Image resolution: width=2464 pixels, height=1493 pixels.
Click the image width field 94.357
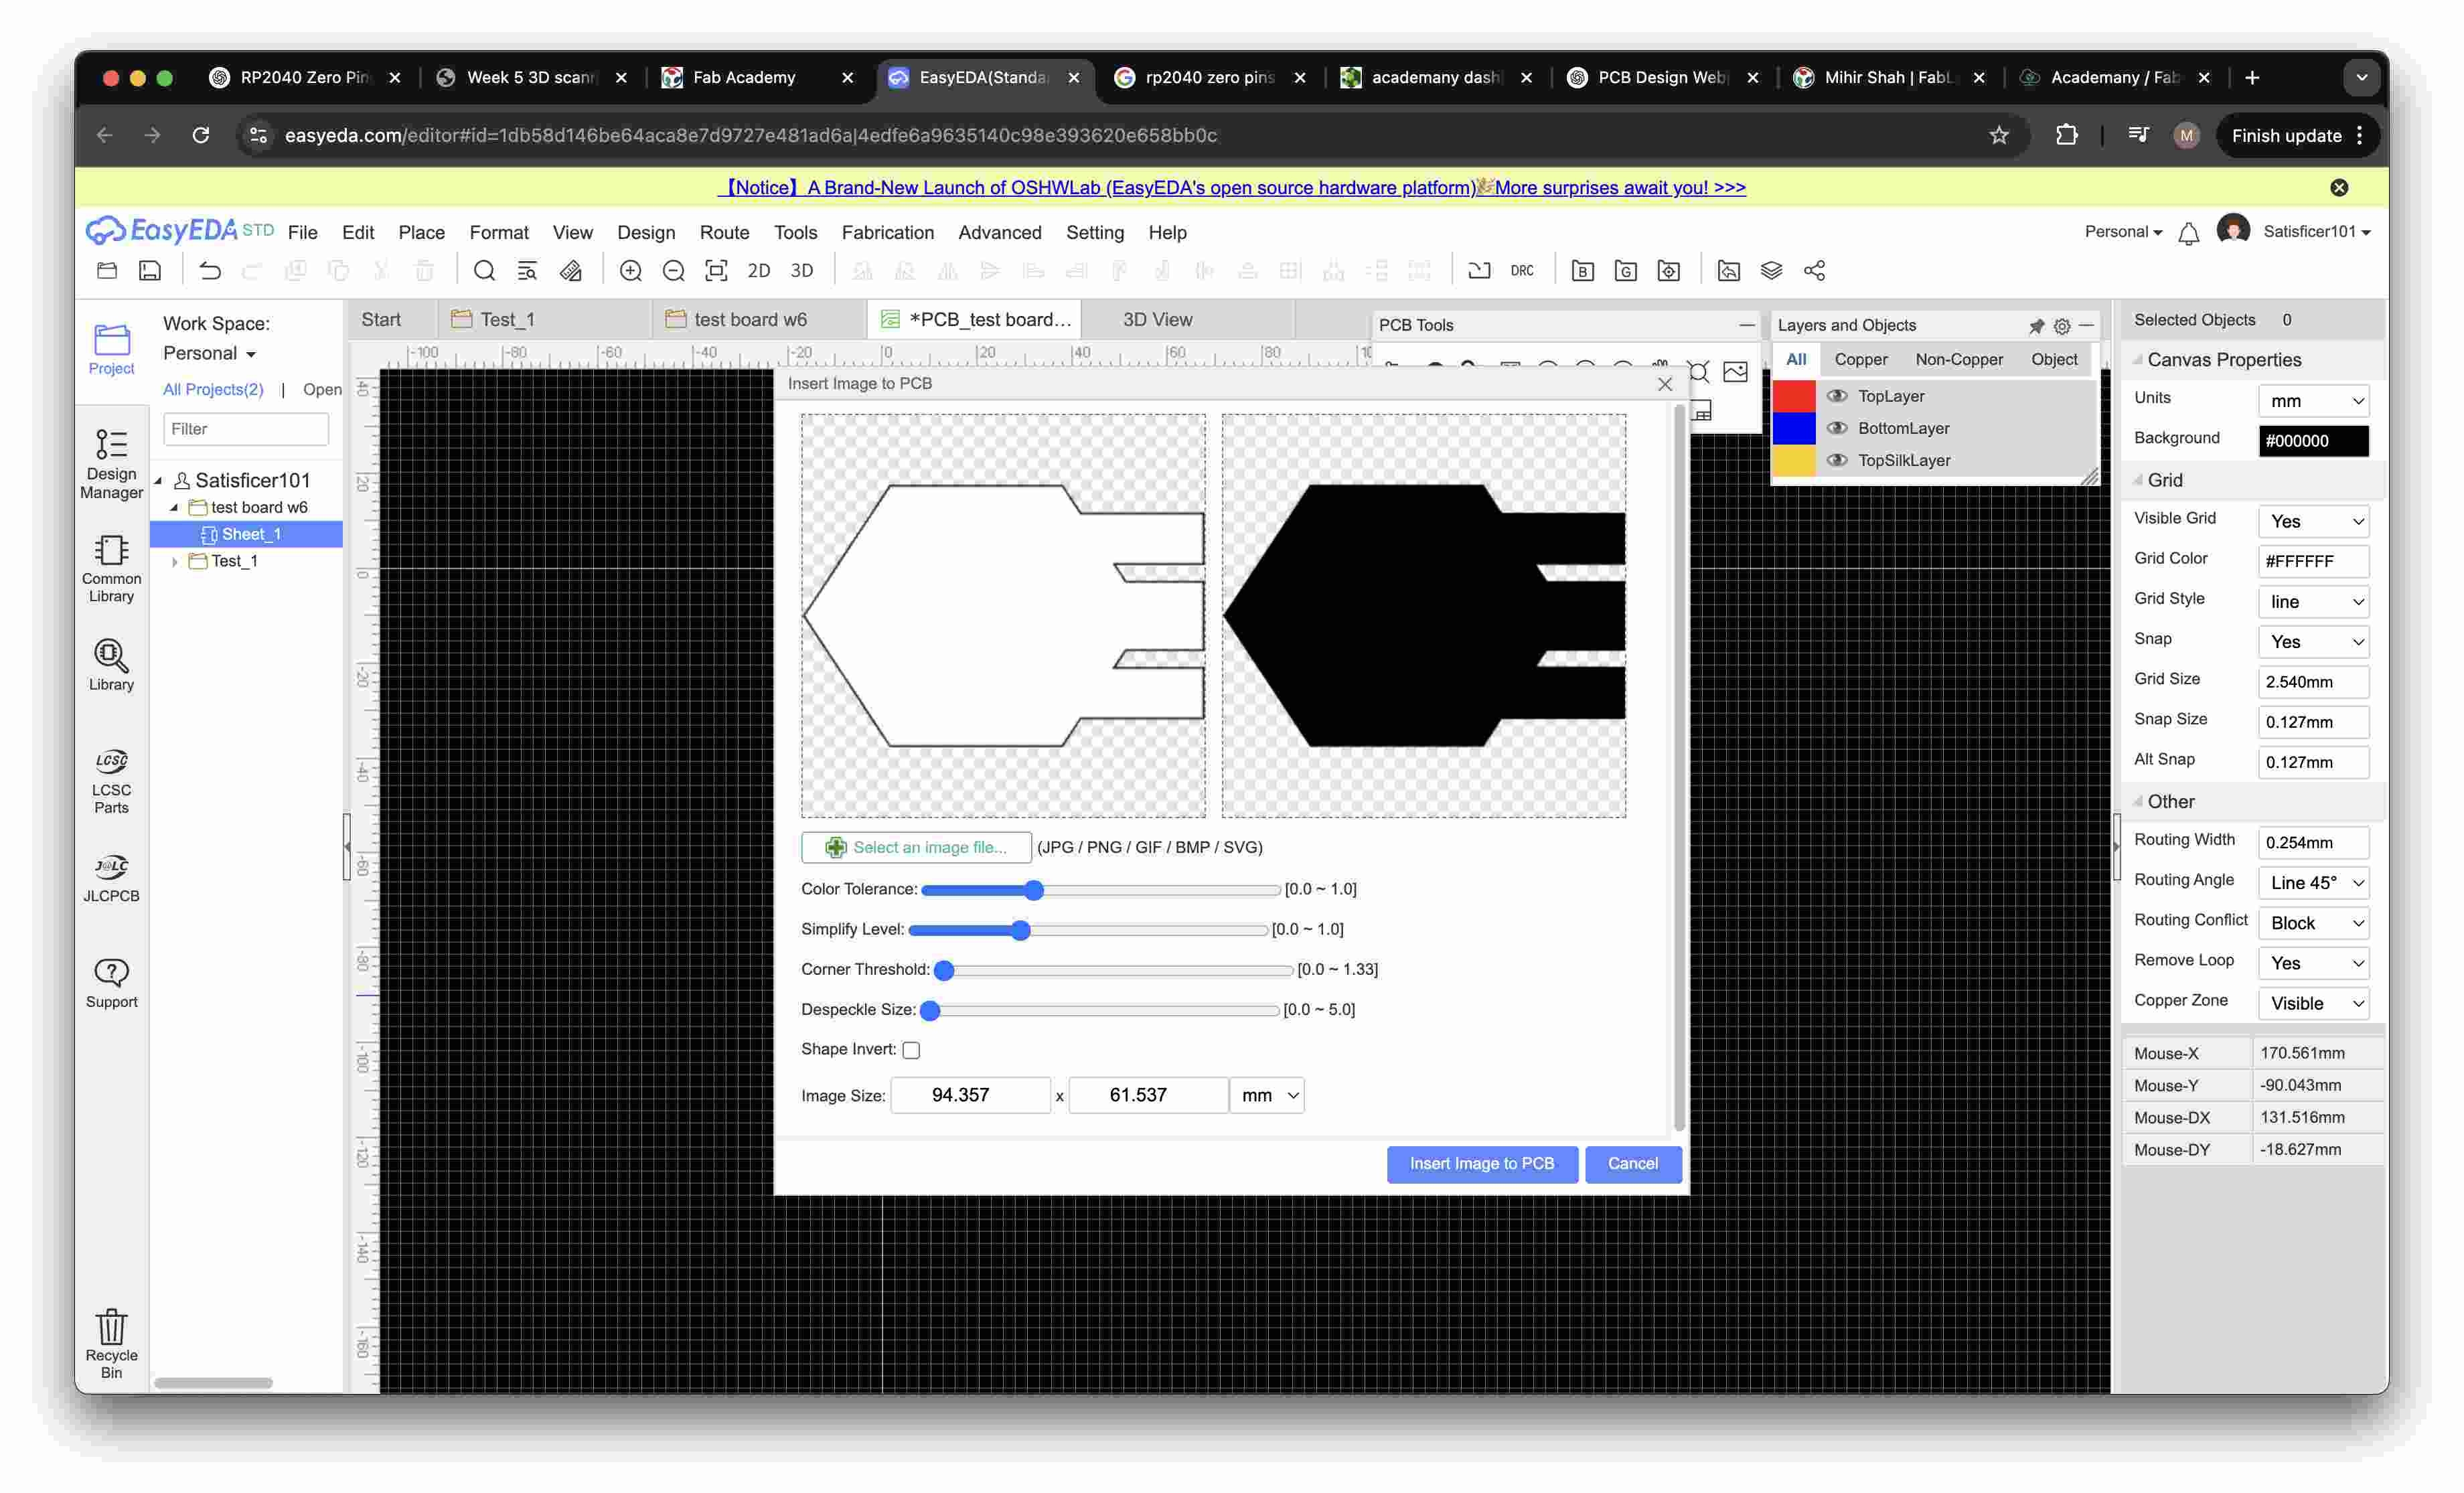970,1095
